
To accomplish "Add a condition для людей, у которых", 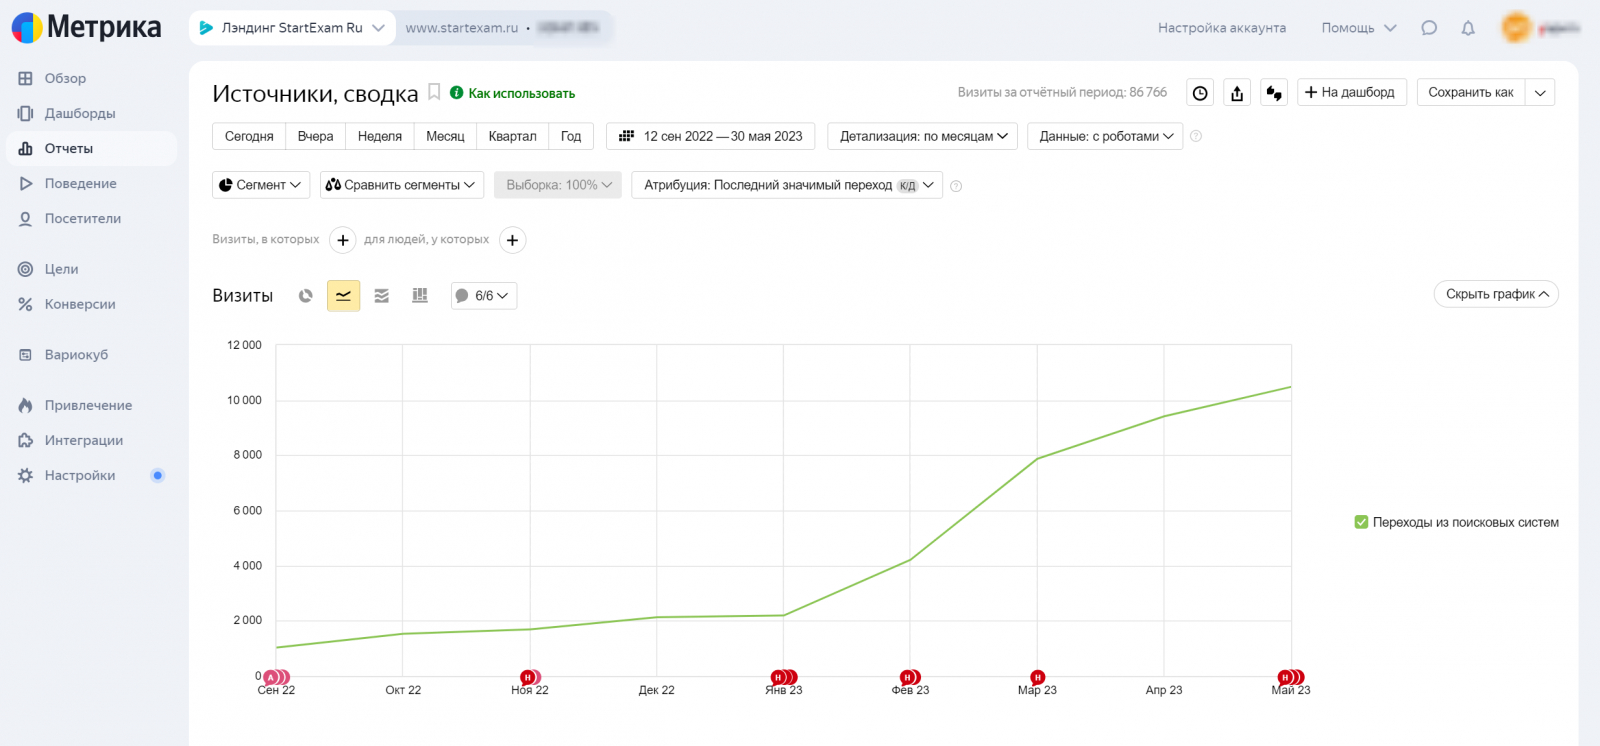I will click(512, 240).
